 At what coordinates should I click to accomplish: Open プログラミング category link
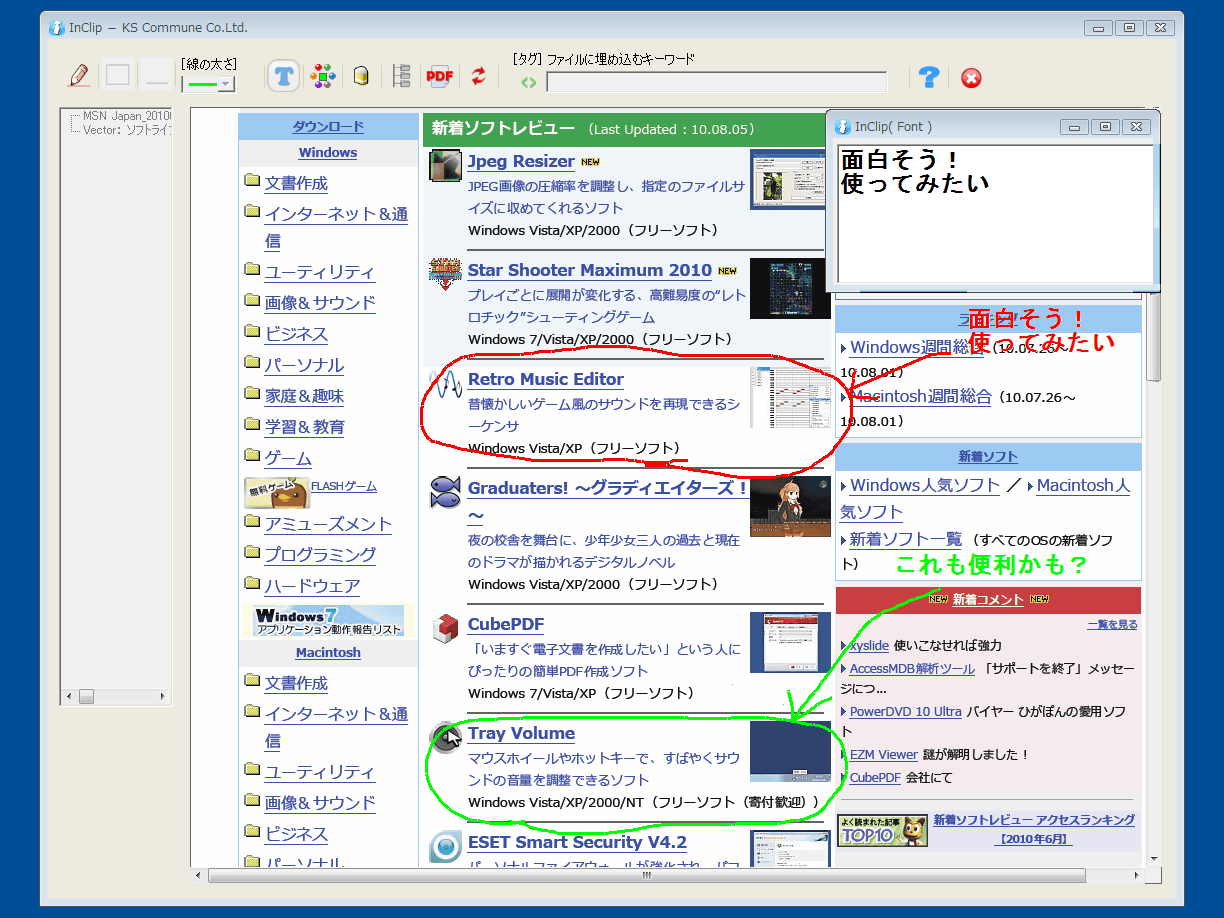(320, 554)
